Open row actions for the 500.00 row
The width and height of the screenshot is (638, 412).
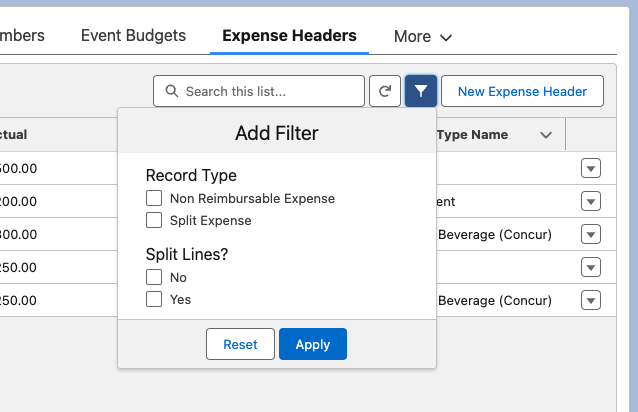click(x=591, y=168)
